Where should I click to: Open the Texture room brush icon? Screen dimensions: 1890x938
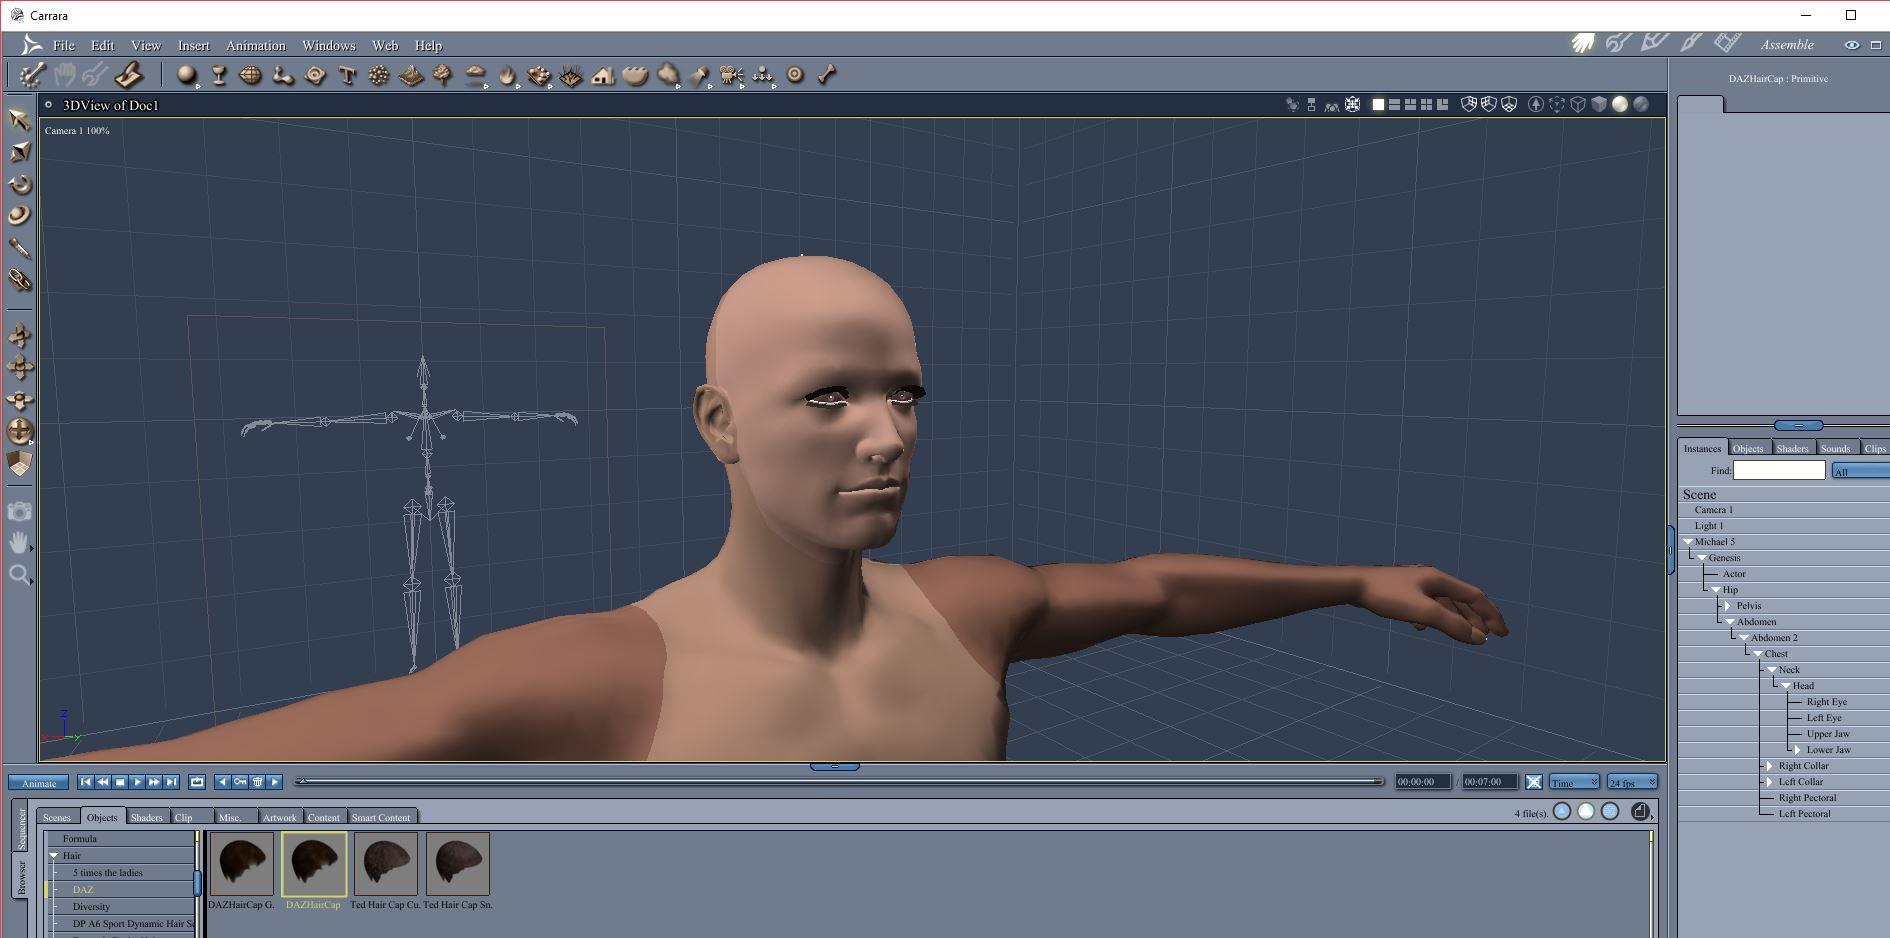click(x=1691, y=44)
